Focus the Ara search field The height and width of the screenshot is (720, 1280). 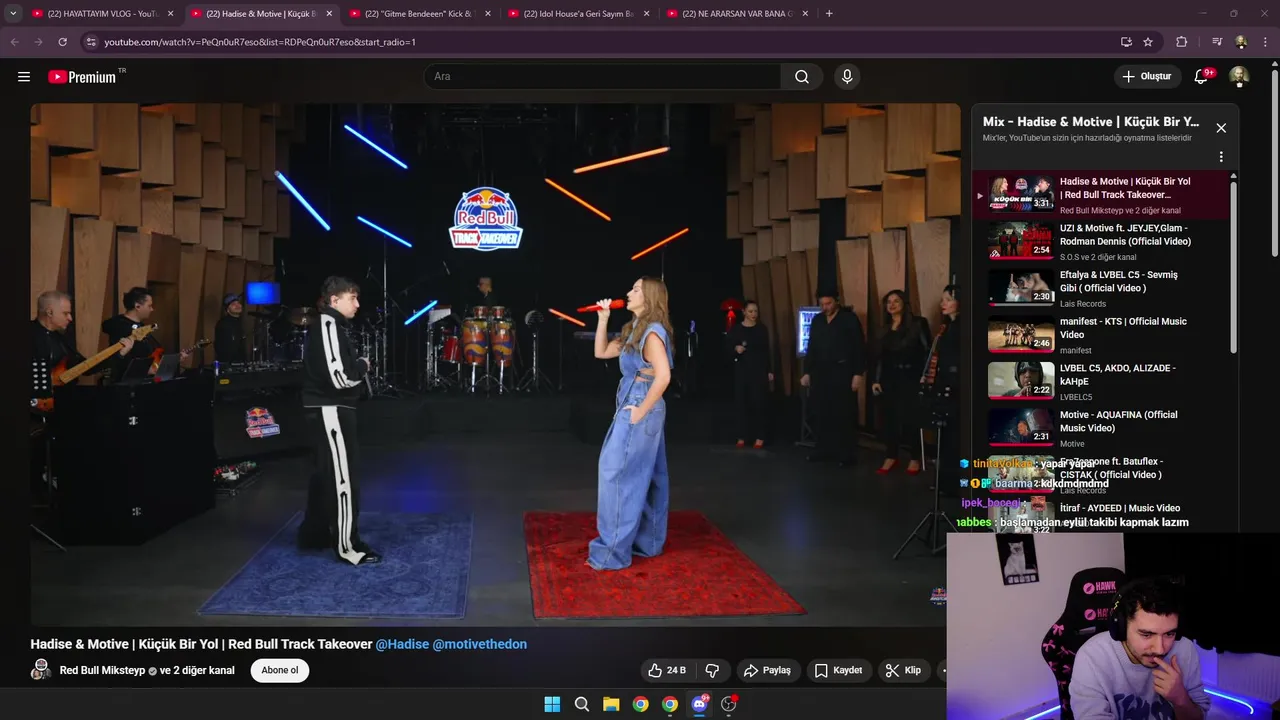(602, 77)
